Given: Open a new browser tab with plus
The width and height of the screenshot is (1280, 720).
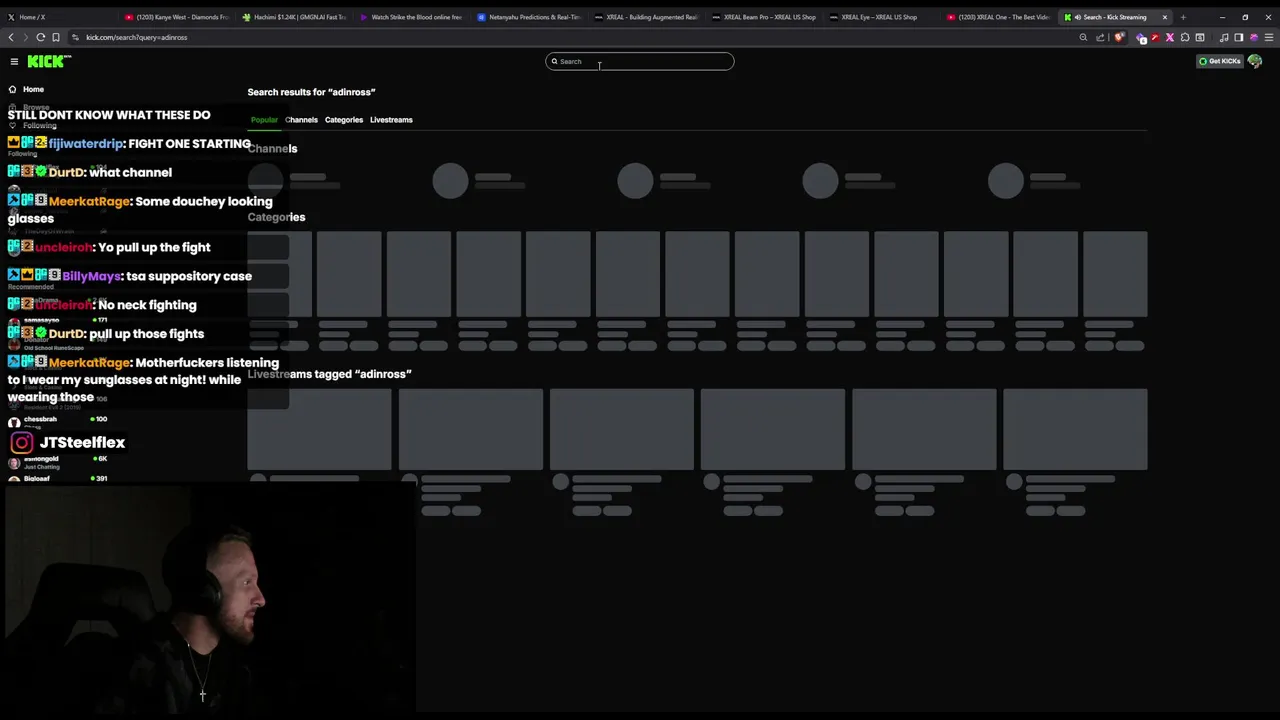Looking at the screenshot, I should [1183, 17].
